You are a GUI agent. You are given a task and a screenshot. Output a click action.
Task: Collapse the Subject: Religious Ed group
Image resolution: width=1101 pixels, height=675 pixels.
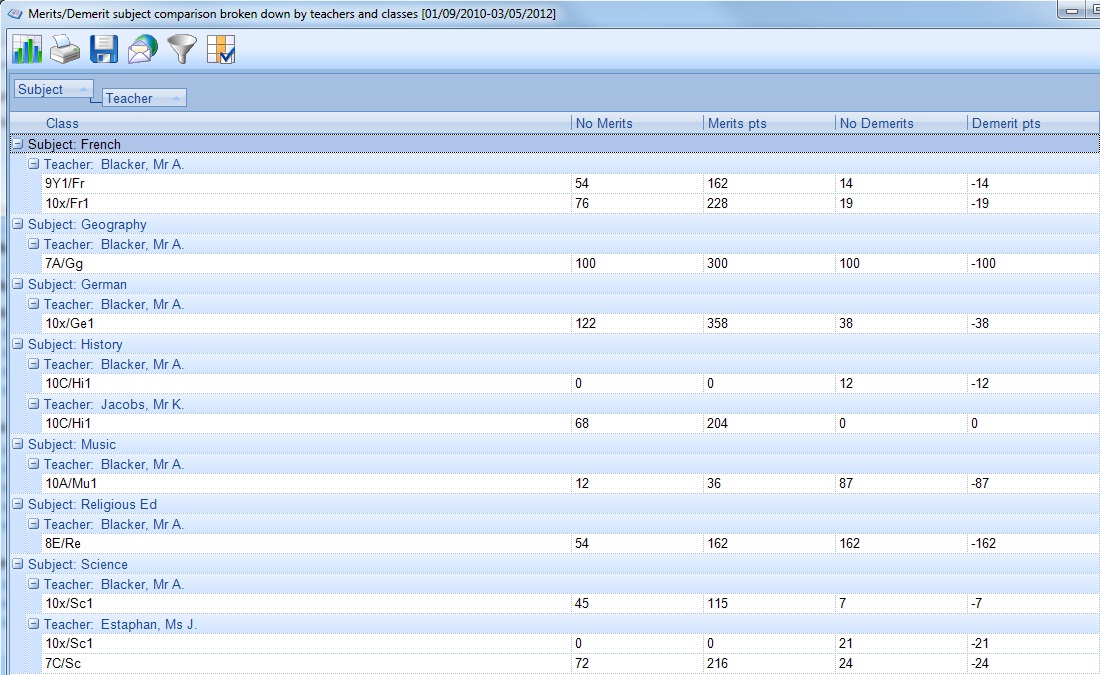[x=18, y=504]
